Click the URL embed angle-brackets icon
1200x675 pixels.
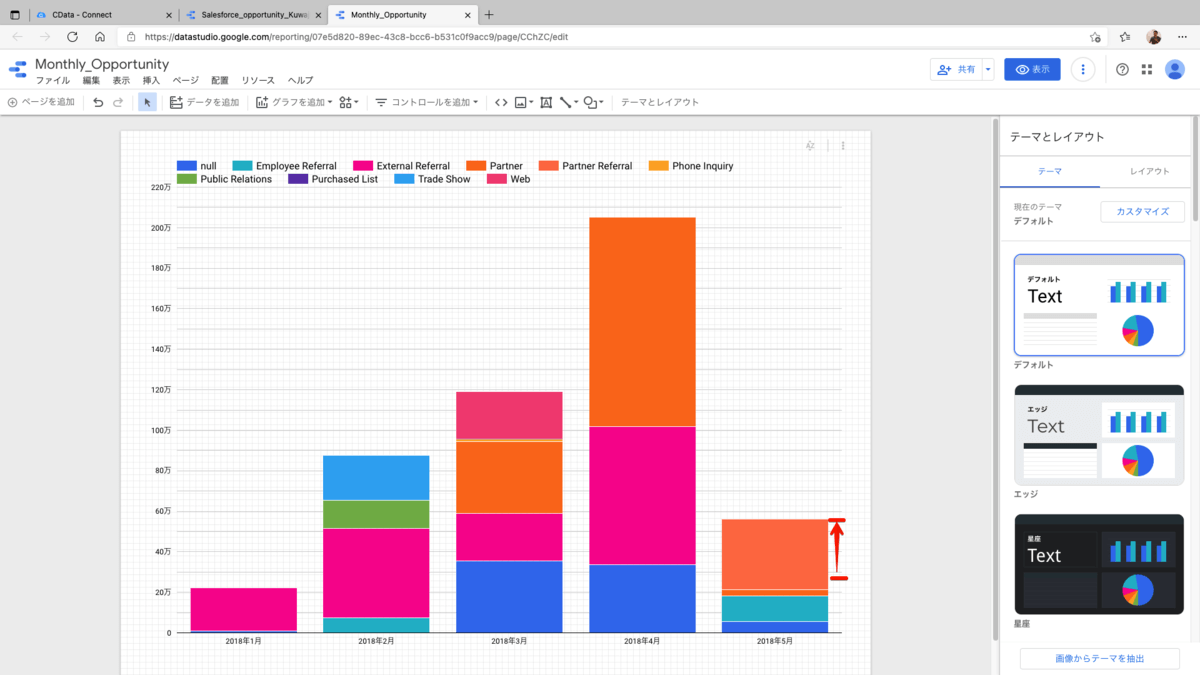501,102
